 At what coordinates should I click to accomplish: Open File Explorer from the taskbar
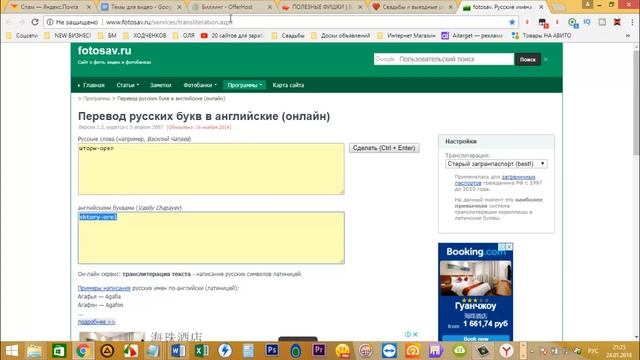pyautogui.click(x=35, y=351)
